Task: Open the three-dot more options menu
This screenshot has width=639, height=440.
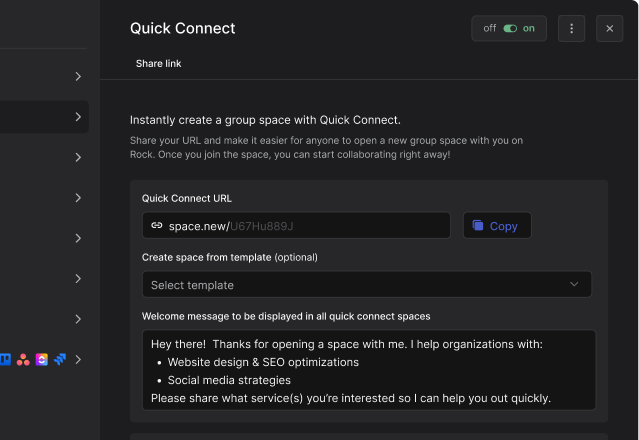Action: click(571, 29)
